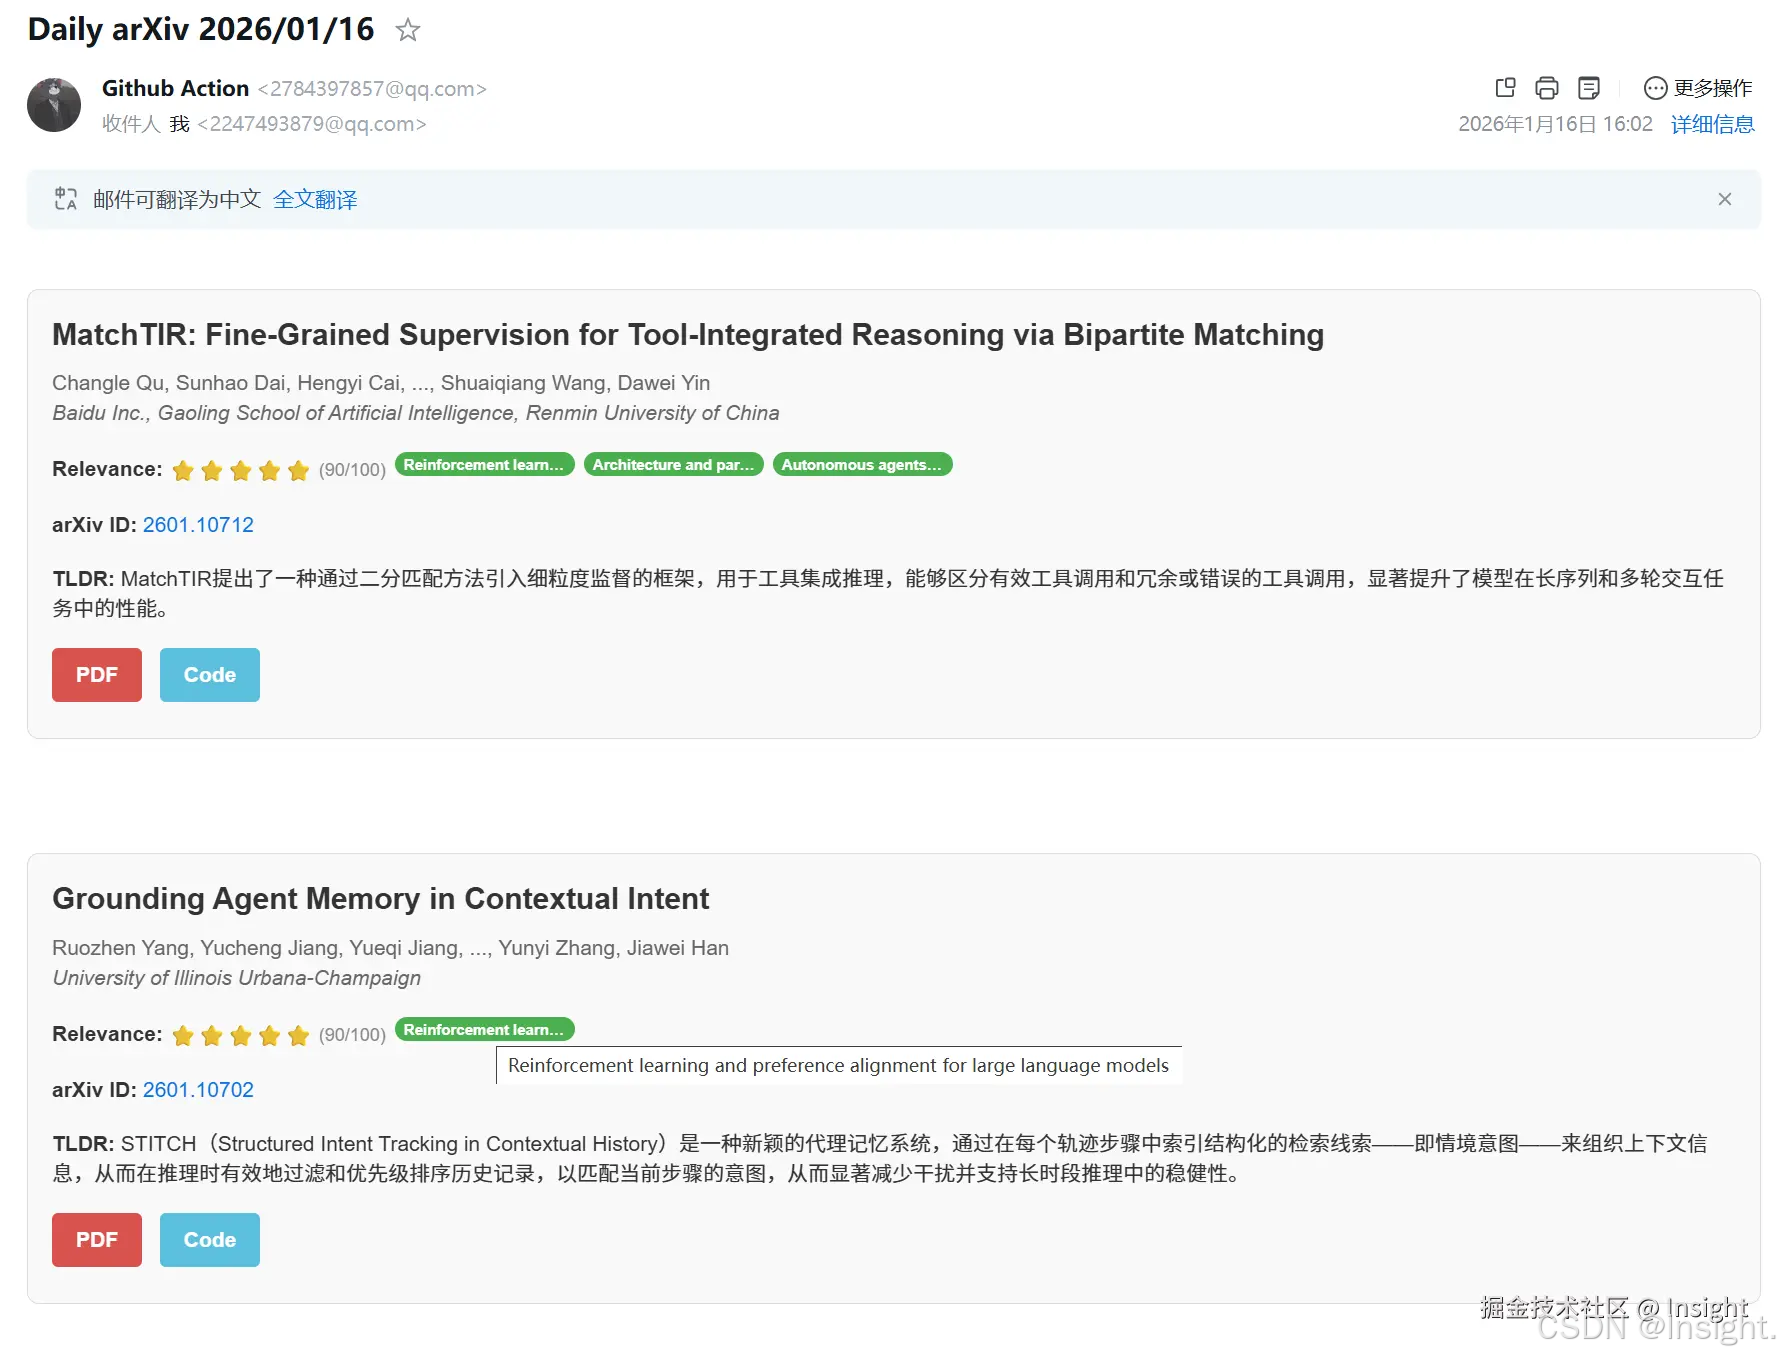
Task: Open arXiv ID 2601.10702 link
Action: (x=198, y=1090)
